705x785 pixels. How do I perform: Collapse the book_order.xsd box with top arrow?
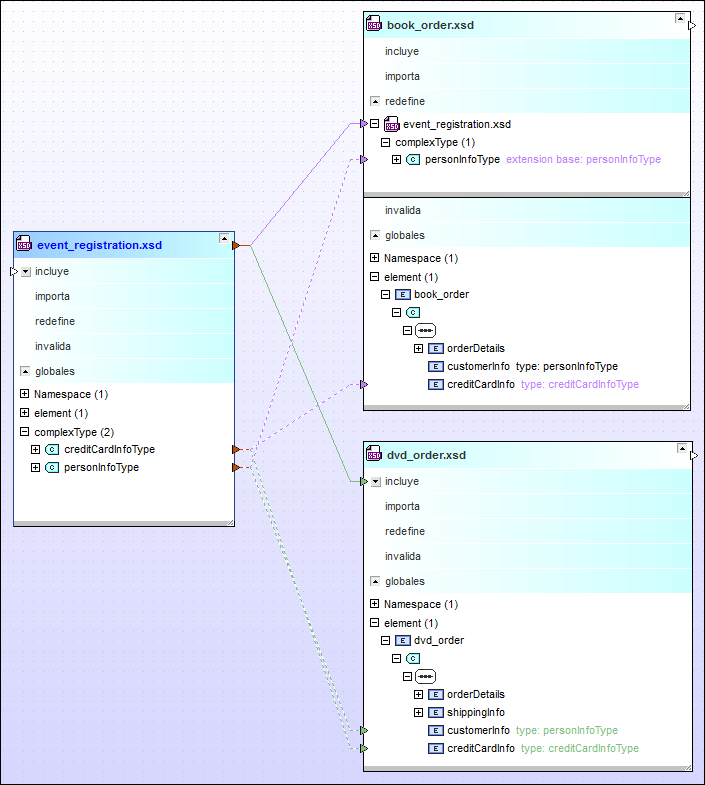[x=679, y=20]
